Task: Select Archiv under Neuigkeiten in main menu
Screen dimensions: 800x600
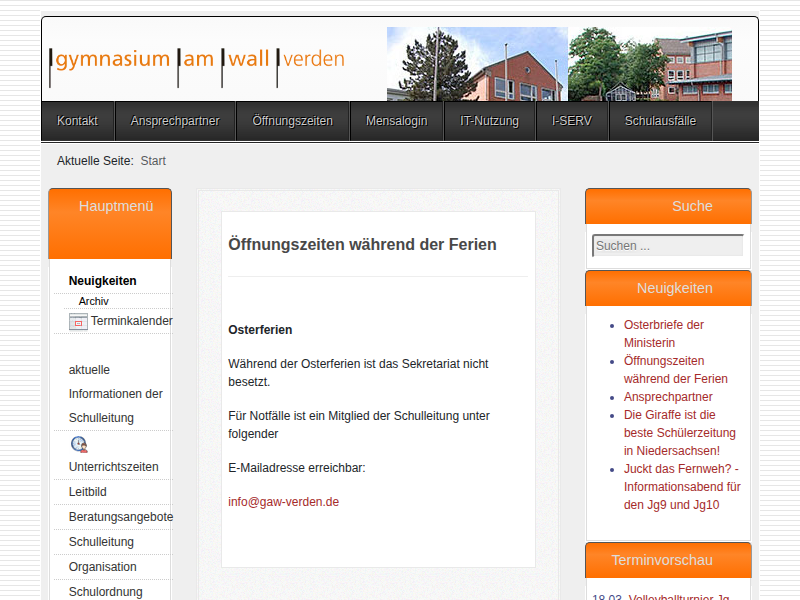Action: pyautogui.click(x=94, y=301)
